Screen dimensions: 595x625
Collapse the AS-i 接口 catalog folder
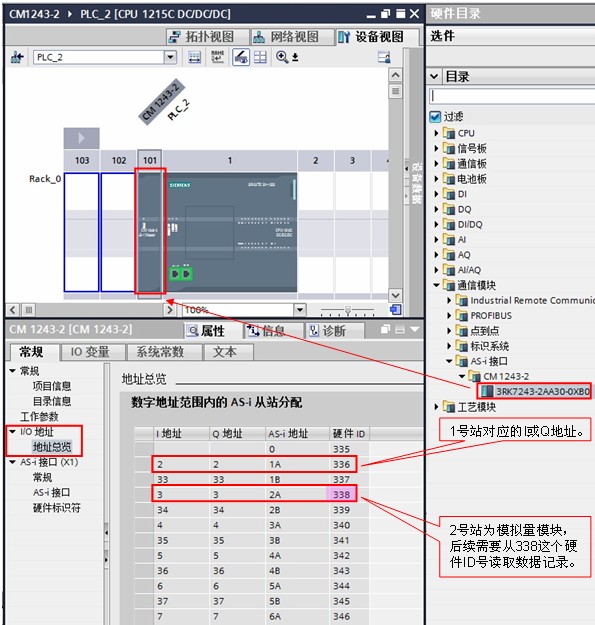(x=449, y=361)
